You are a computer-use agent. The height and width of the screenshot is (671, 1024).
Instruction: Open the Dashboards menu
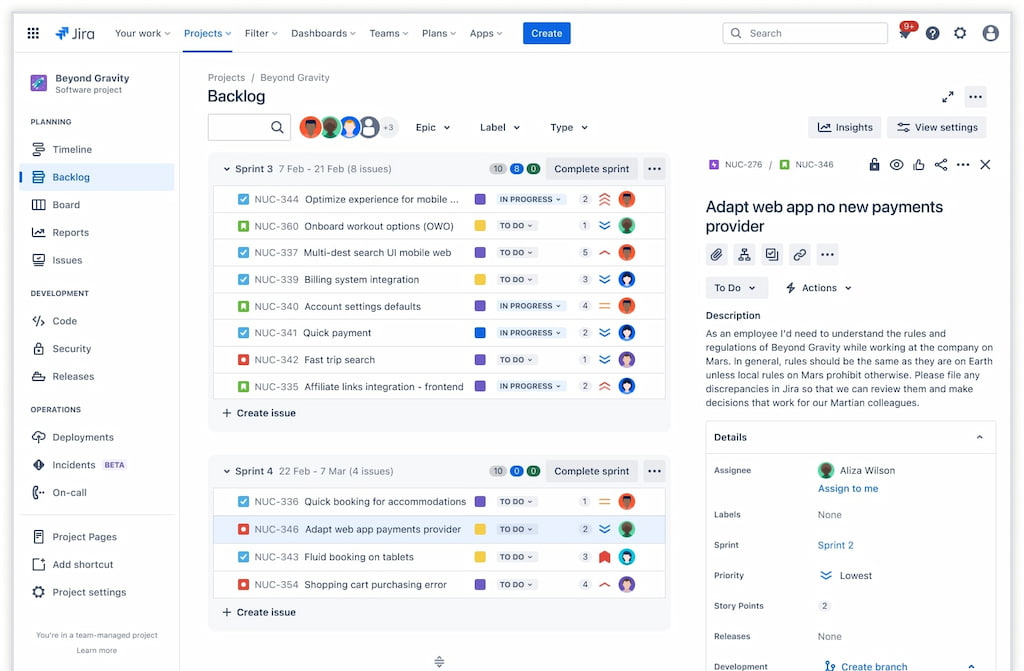323,32
